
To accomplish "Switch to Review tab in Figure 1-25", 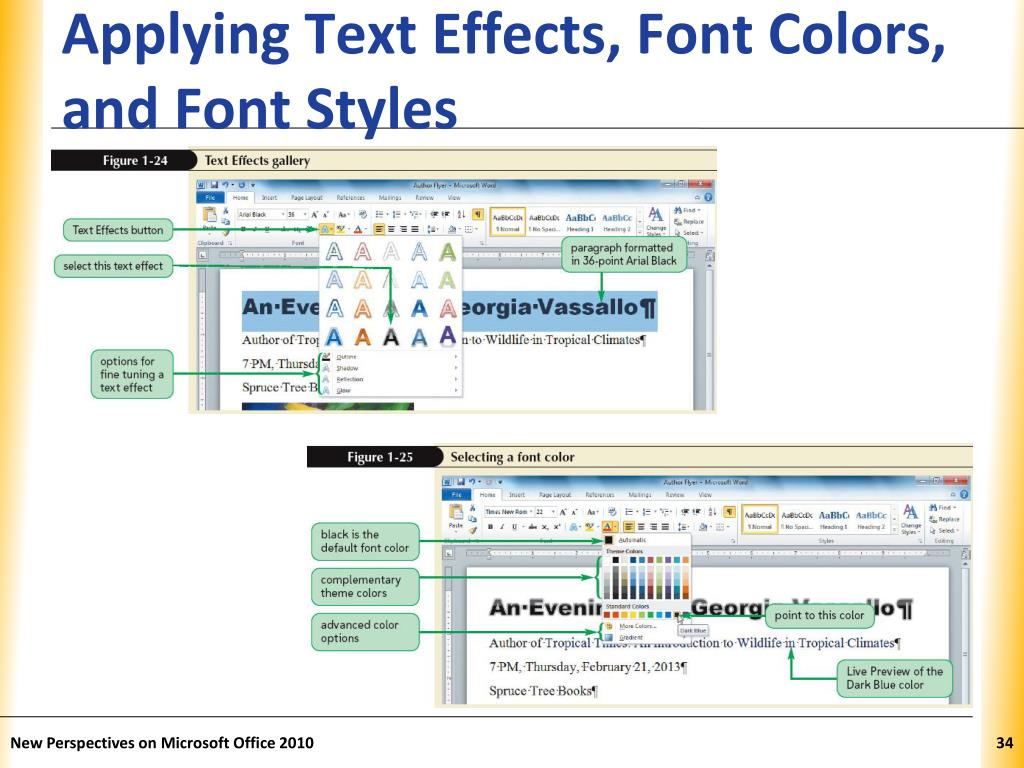I will click(675, 495).
